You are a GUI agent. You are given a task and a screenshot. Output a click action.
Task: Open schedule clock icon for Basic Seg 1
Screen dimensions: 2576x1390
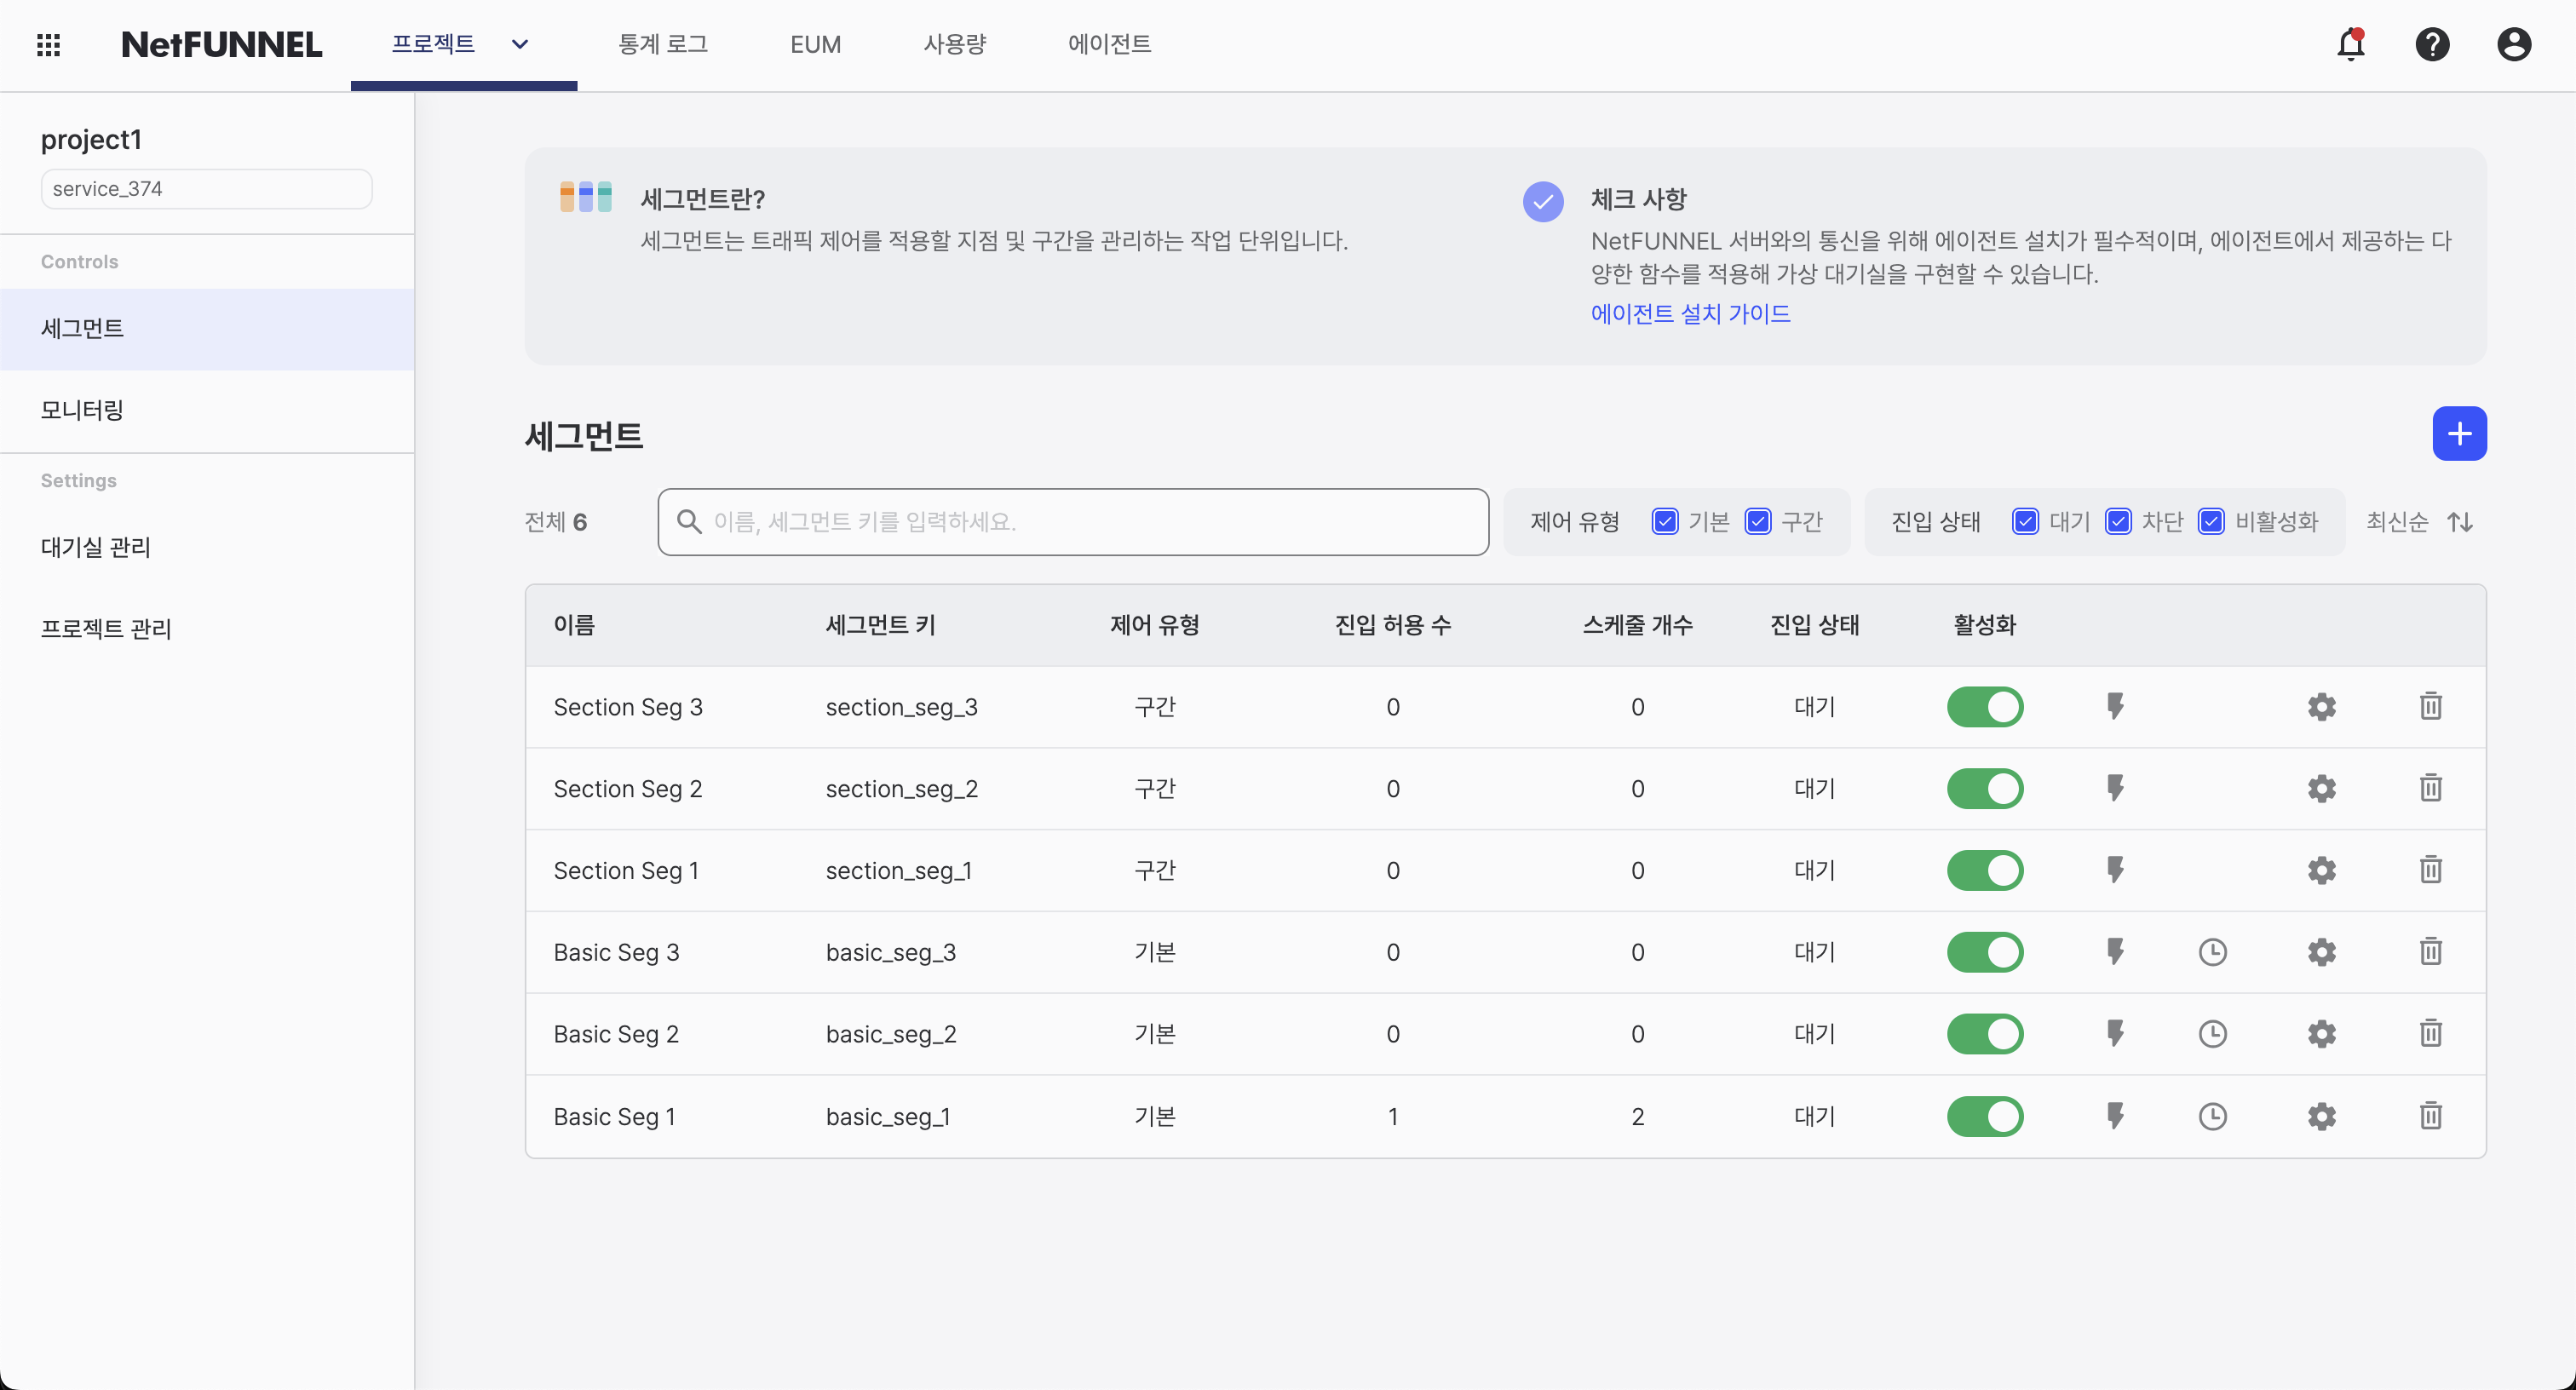(2213, 1117)
